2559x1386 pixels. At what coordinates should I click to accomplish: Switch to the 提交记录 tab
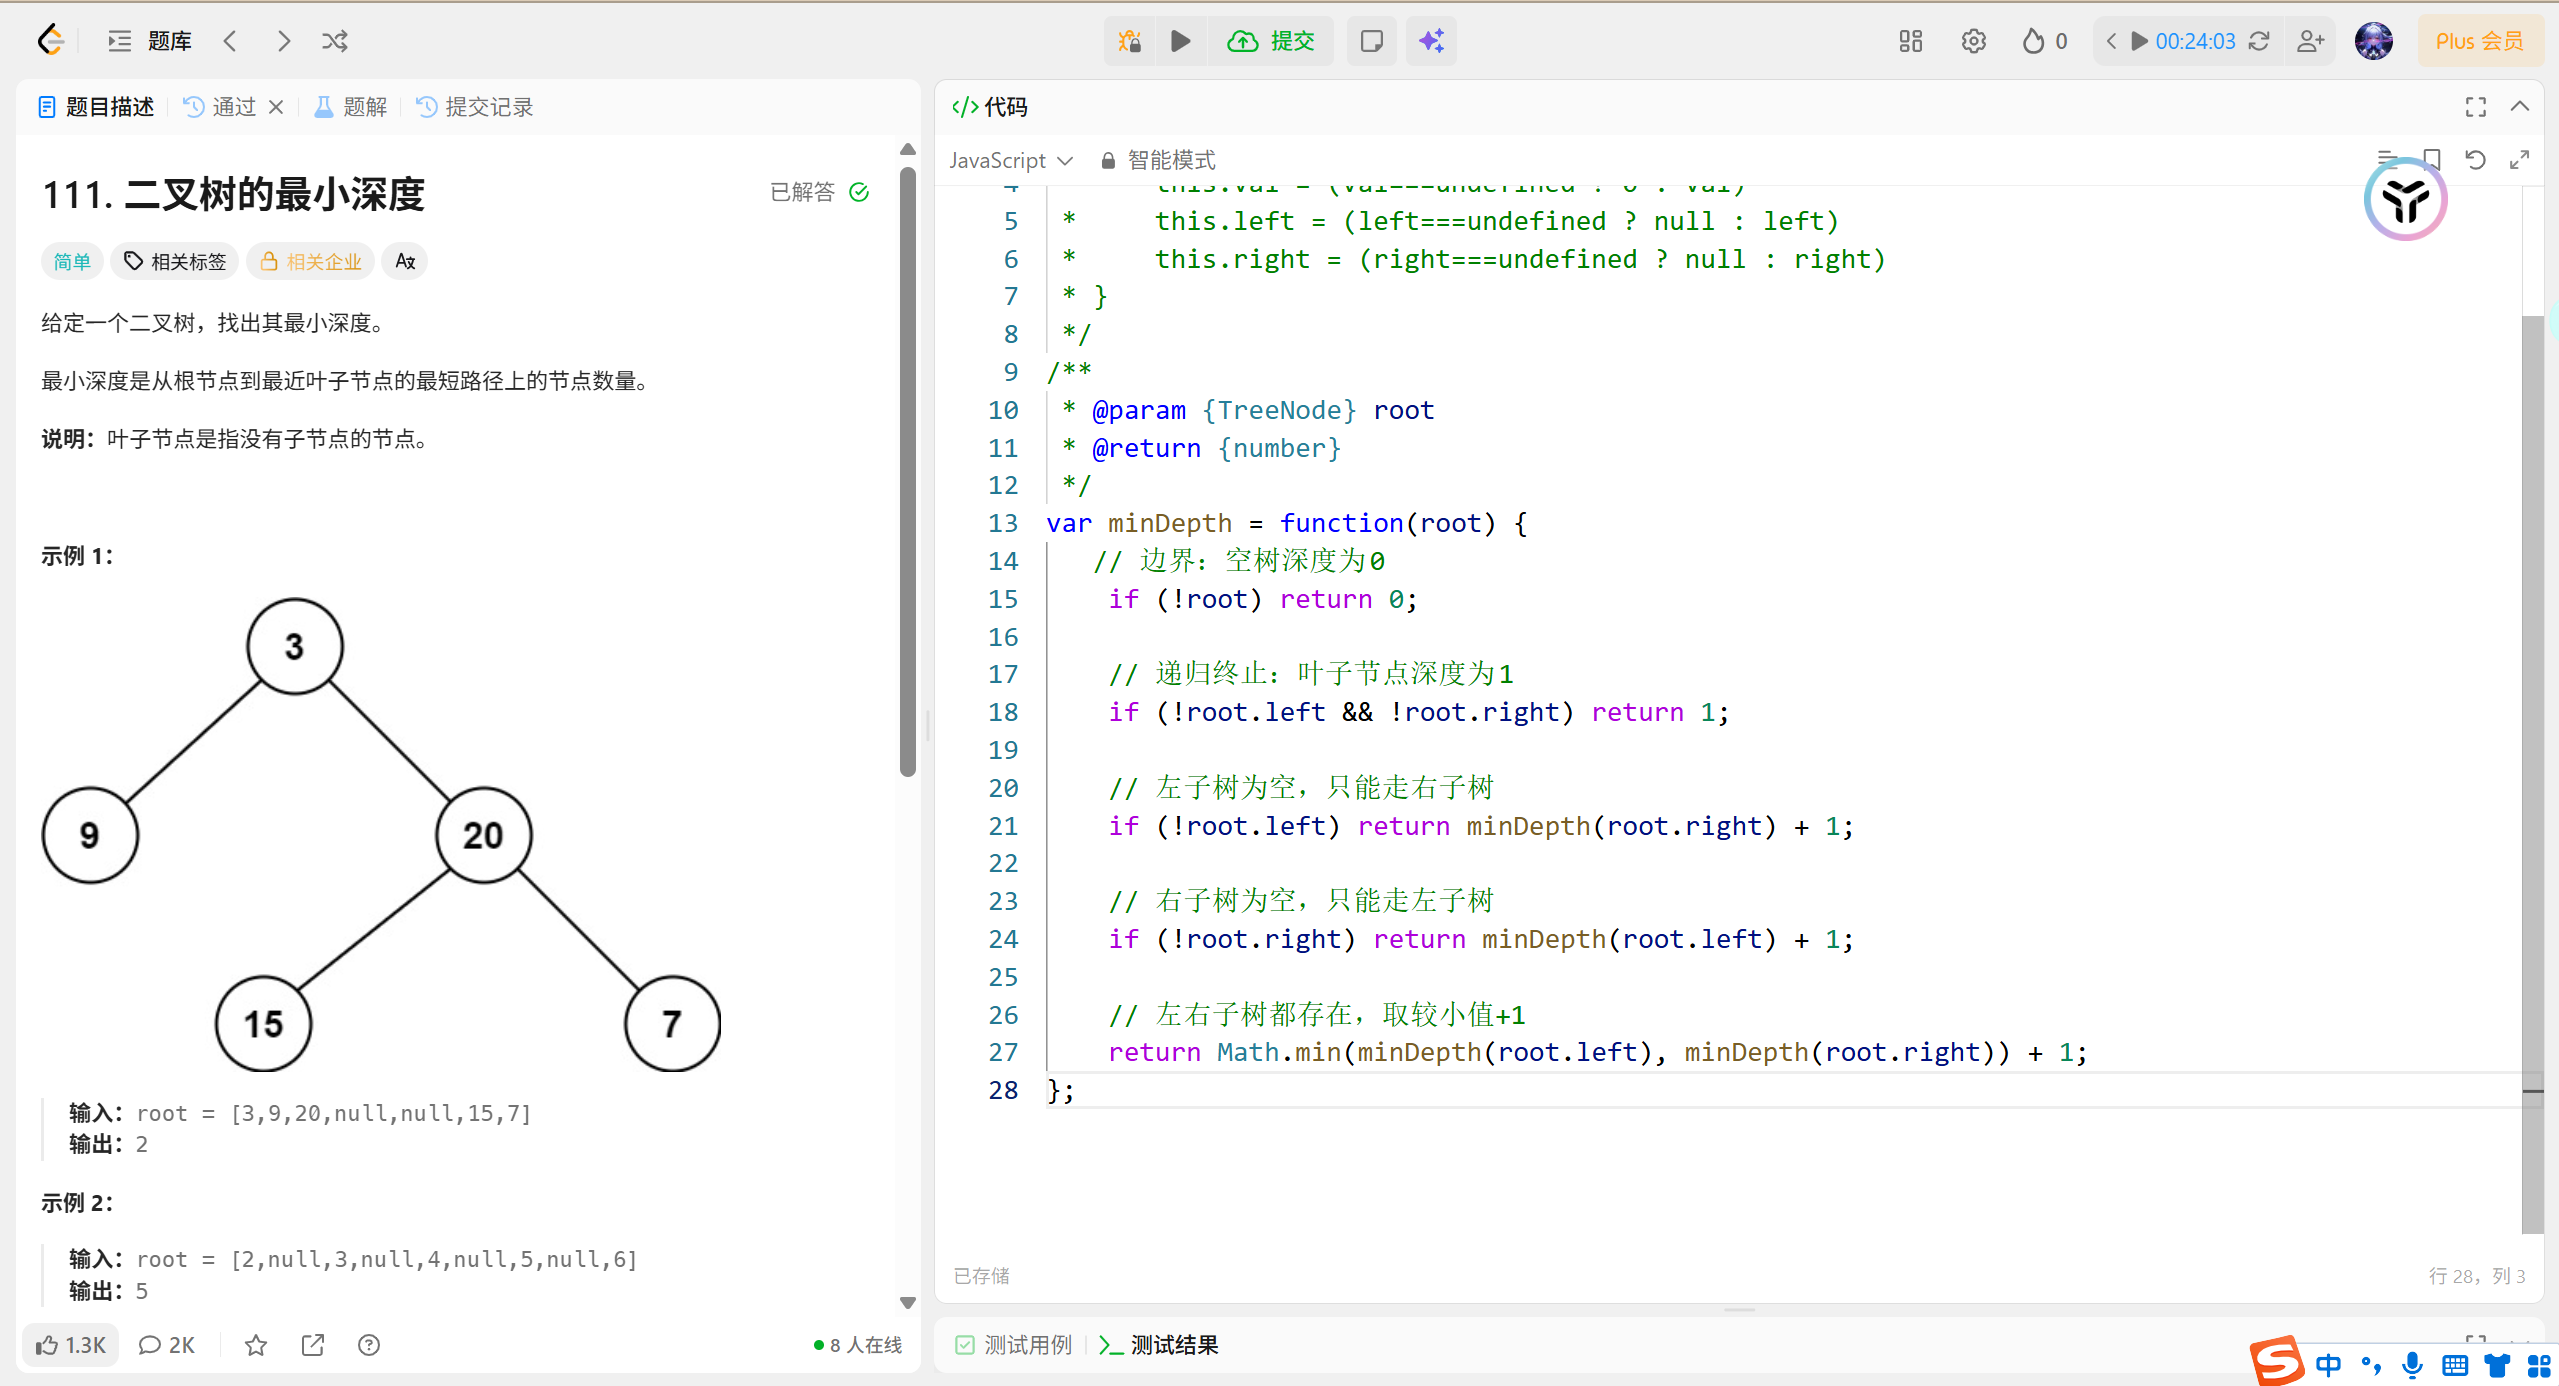[x=474, y=106]
